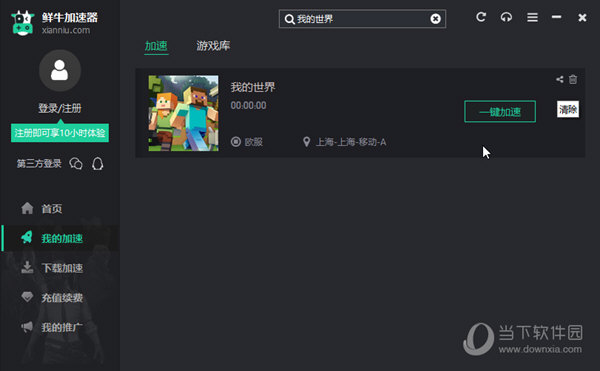This screenshot has height=371, width=600.
Task: Clear the search box with the X icon
Action: (x=435, y=19)
